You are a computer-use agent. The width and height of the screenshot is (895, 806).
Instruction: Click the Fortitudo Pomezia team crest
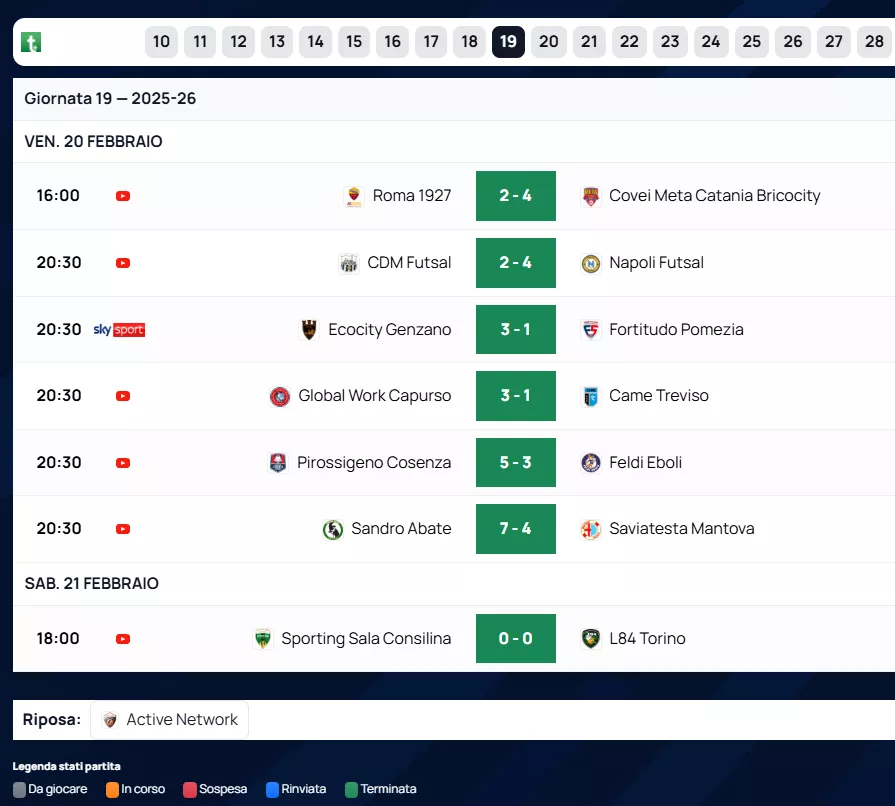pyautogui.click(x=591, y=330)
